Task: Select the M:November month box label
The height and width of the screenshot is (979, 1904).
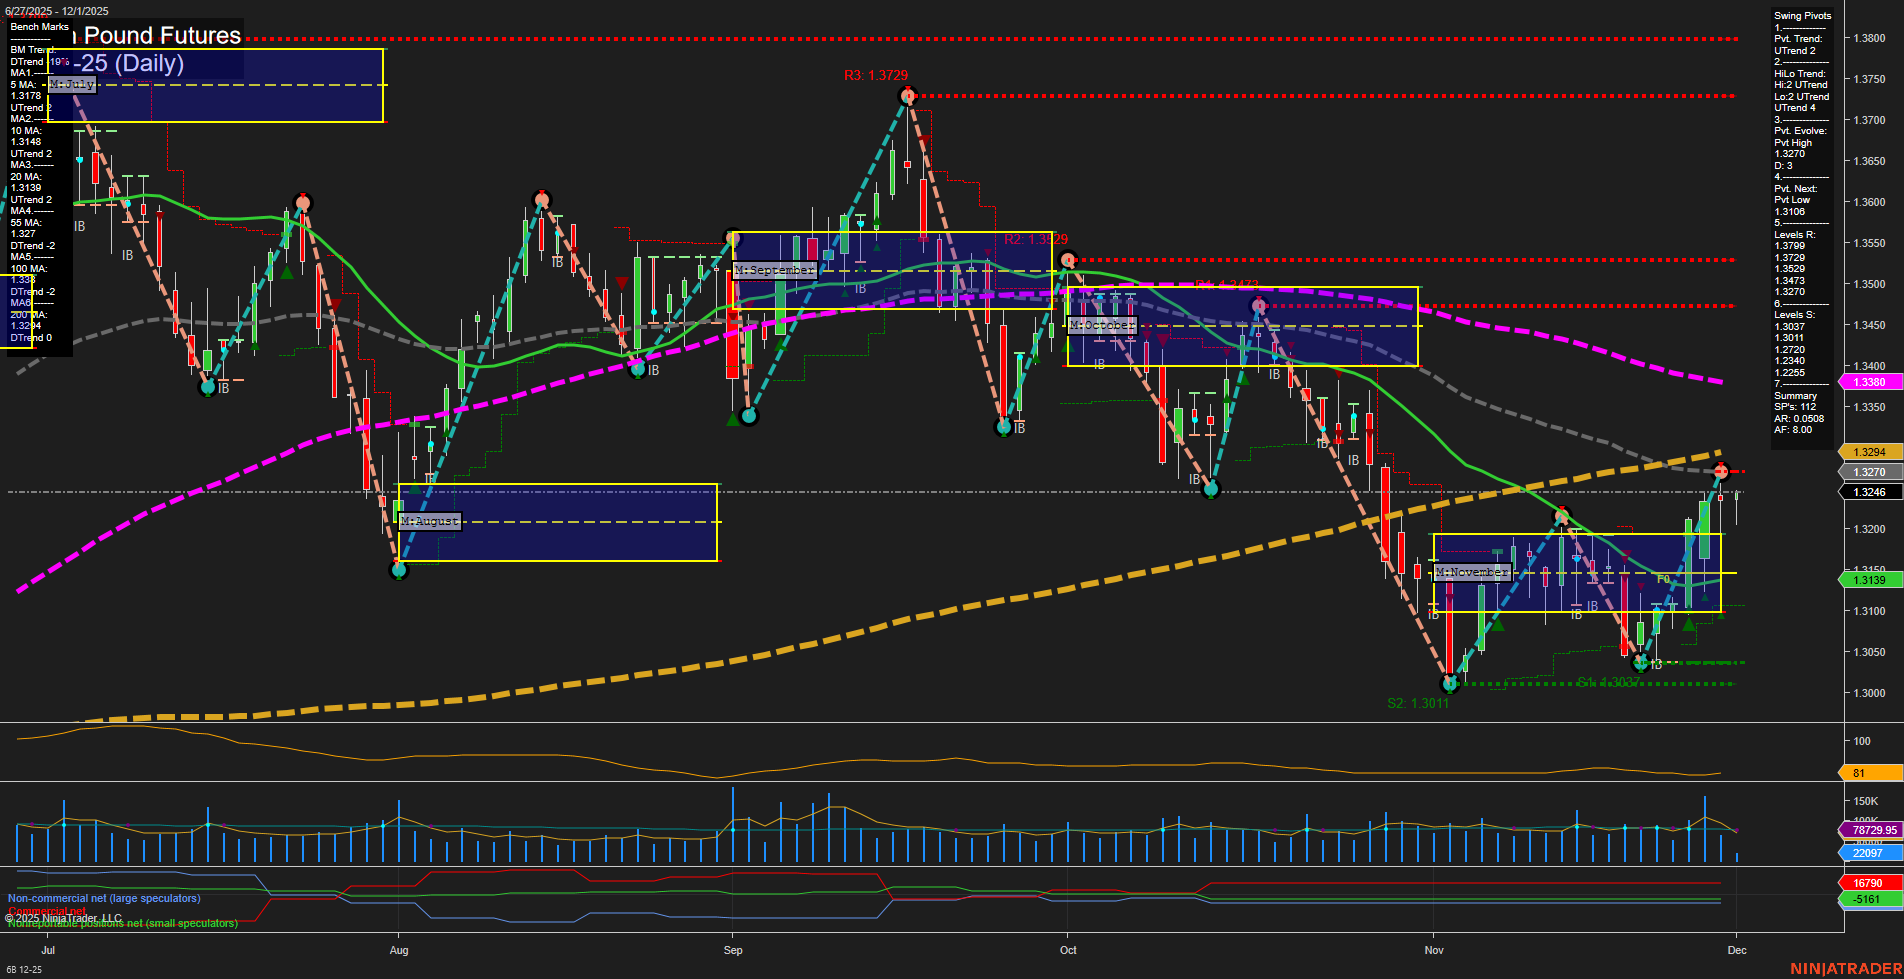Action: click(1471, 571)
